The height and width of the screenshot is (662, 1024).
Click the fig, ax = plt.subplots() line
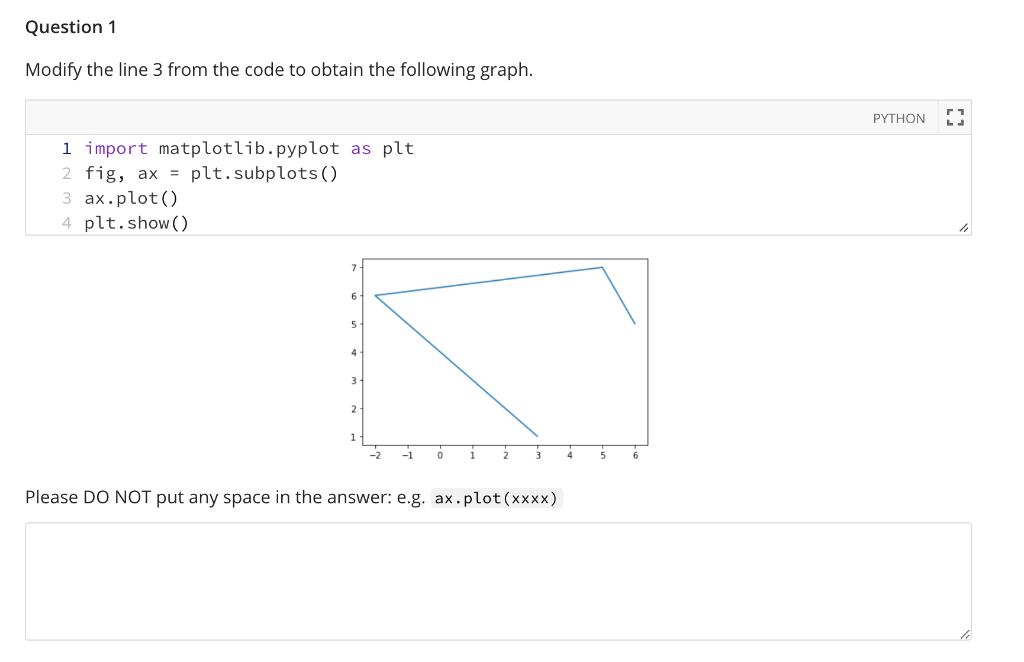[x=212, y=173]
